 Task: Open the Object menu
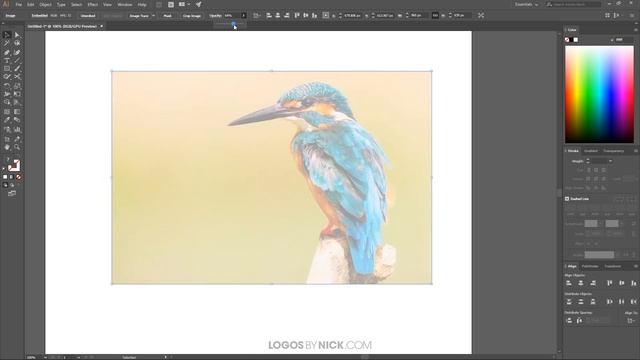point(45,4)
